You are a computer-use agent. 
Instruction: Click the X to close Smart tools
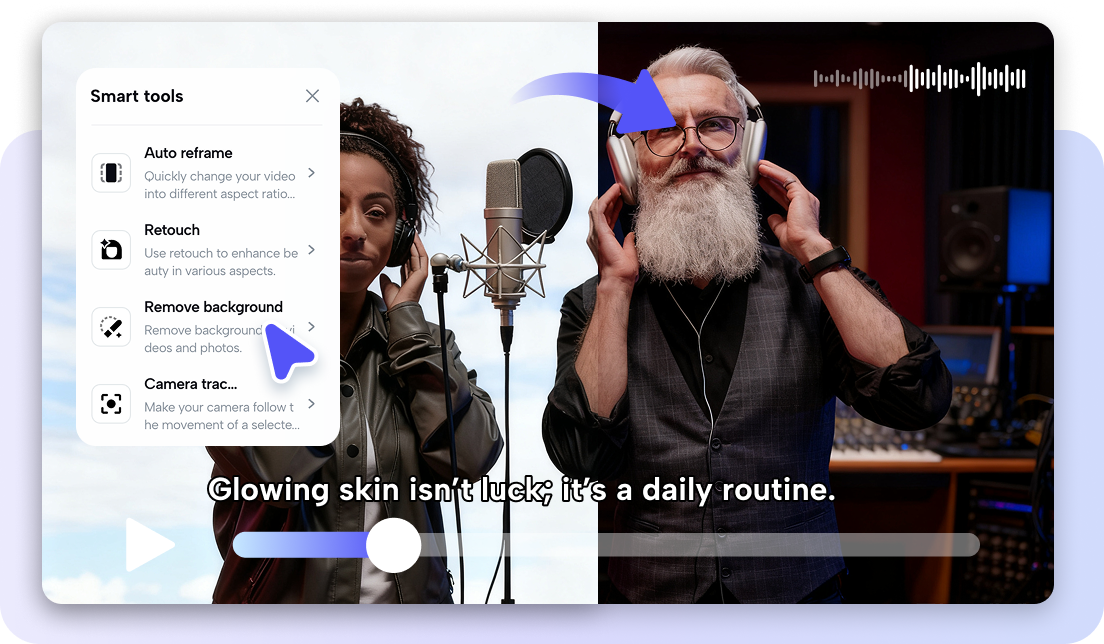click(312, 95)
